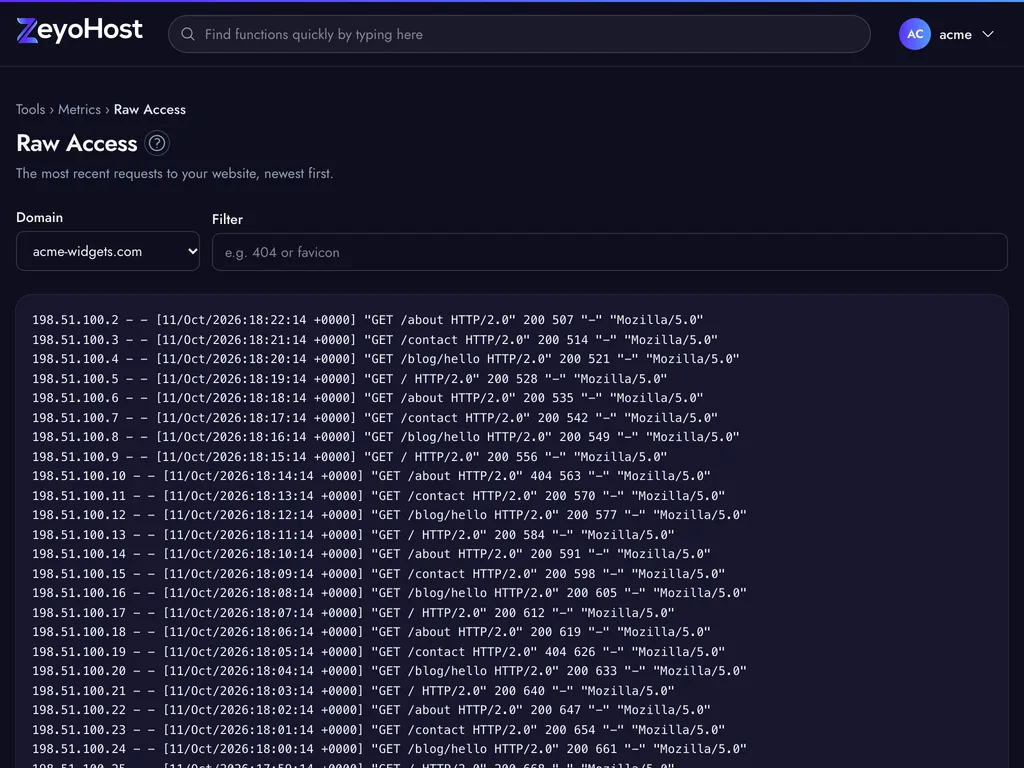This screenshot has width=1024, height=768.
Task: Select the log entry from 198.51.100.11
Action: [x=379, y=496]
